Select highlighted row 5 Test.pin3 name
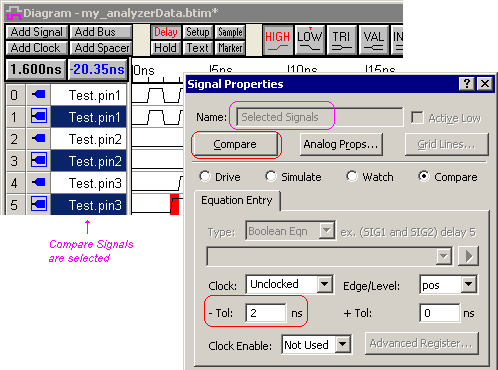 [89, 204]
